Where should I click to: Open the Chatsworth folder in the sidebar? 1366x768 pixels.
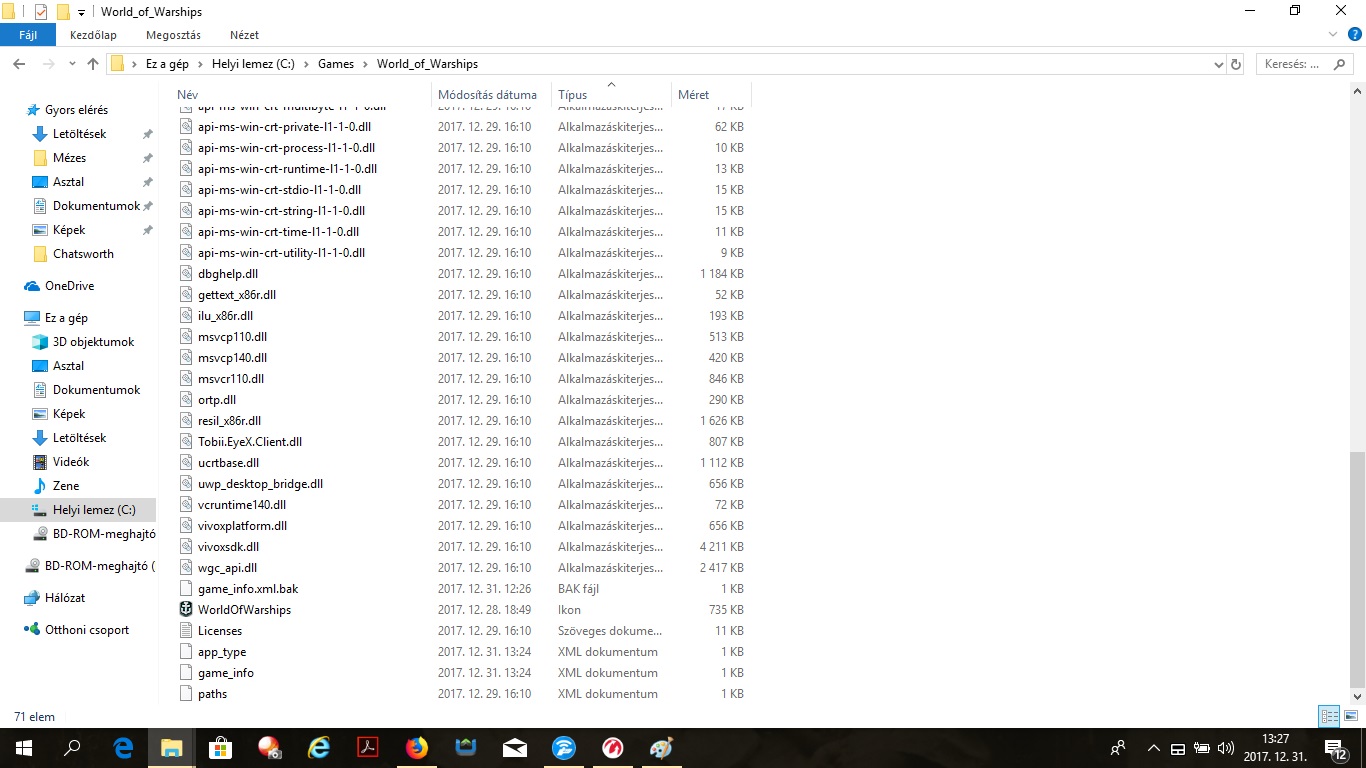coord(83,254)
